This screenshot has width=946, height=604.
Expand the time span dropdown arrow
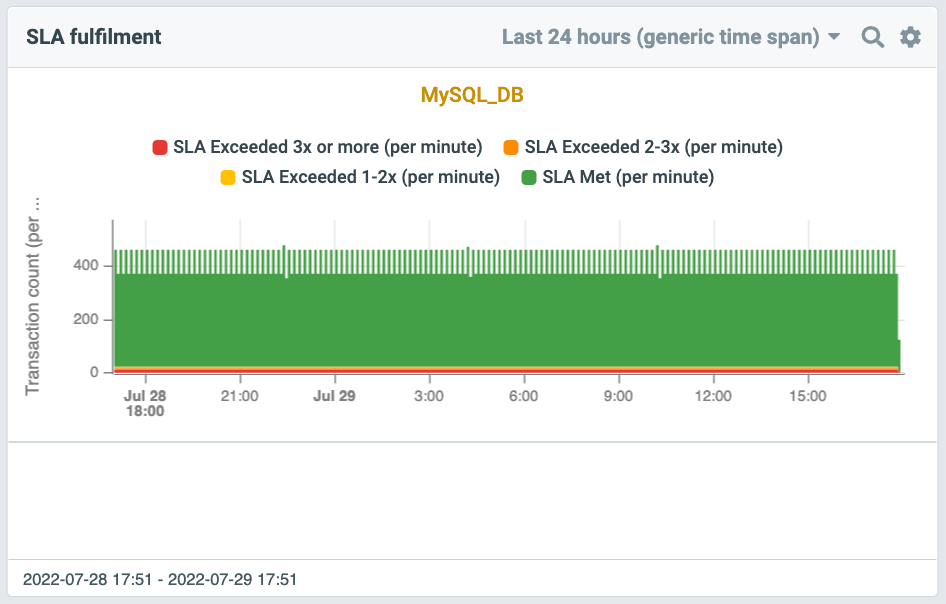coord(834,38)
